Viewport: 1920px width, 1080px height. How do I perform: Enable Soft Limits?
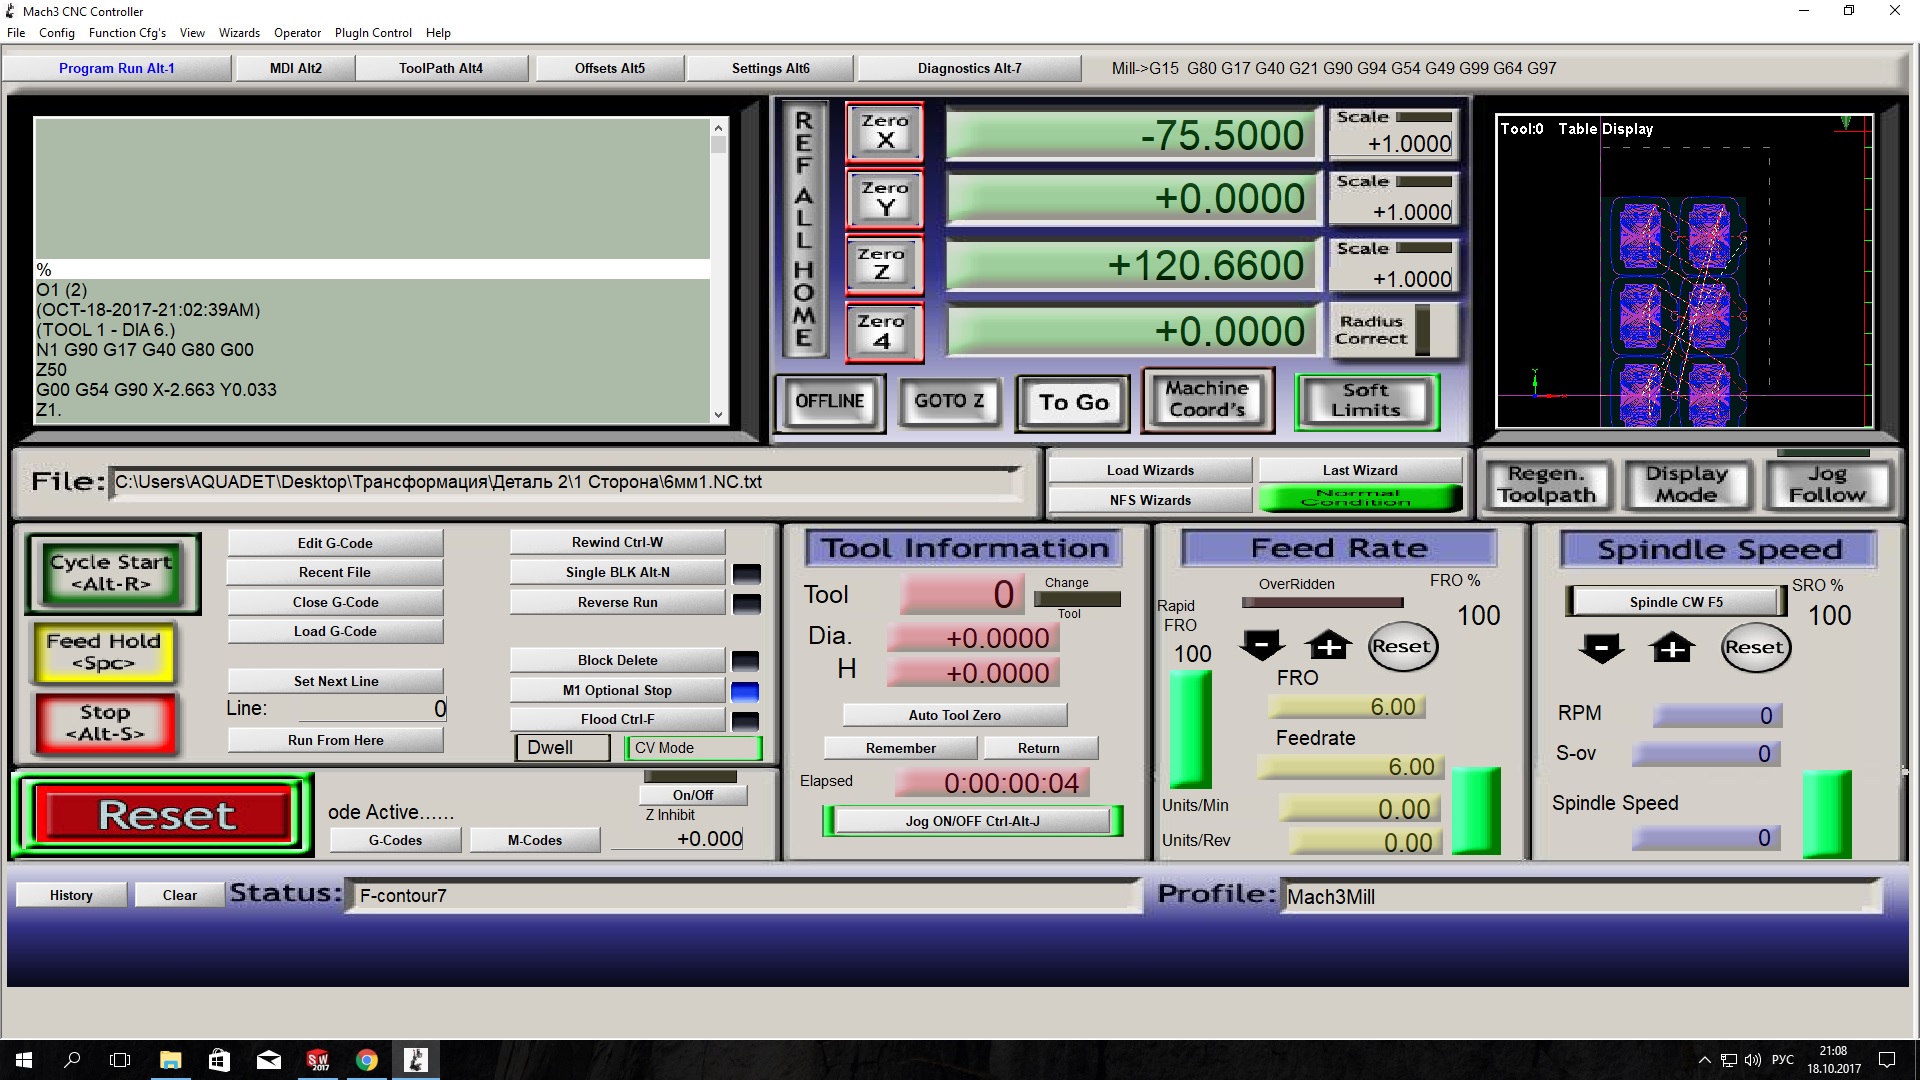pyautogui.click(x=1366, y=401)
